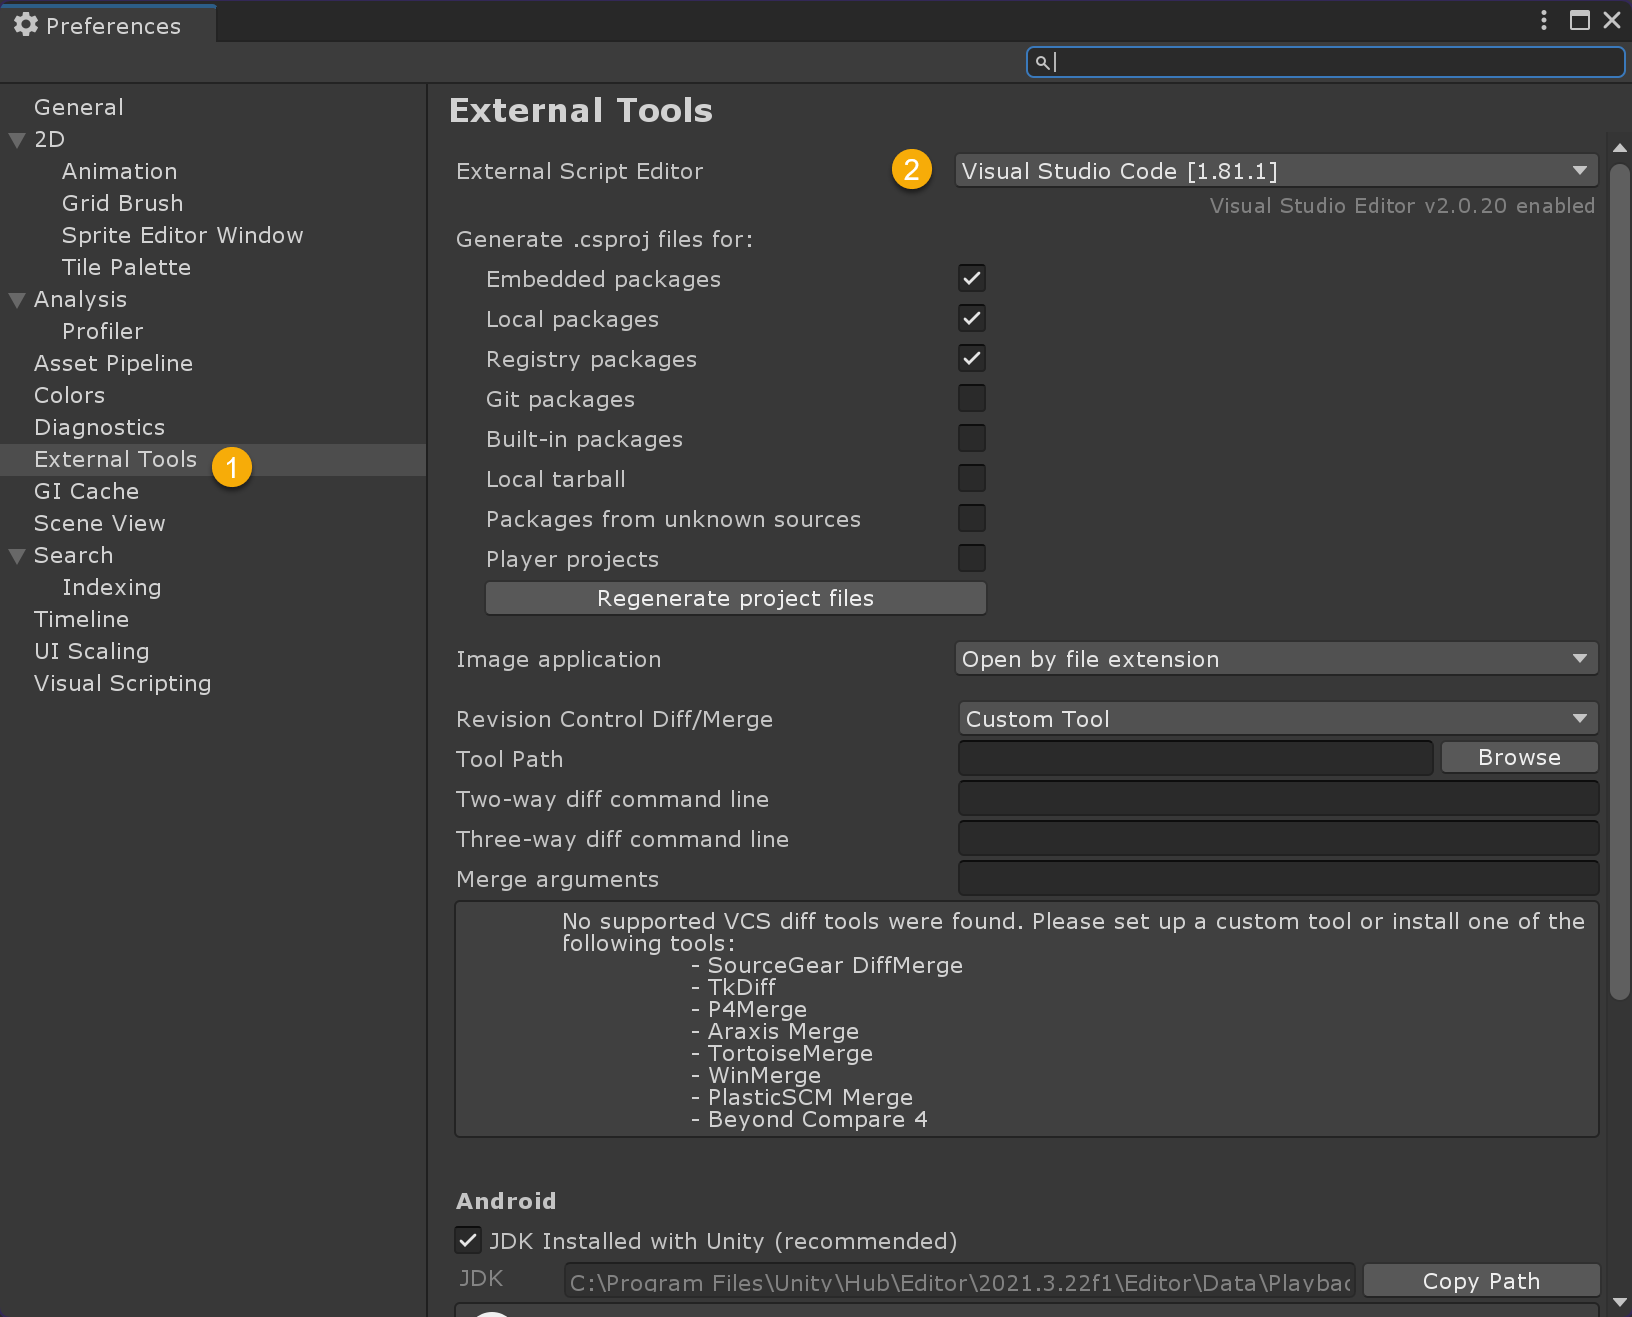Click Regenerate project files button
The image size is (1632, 1317).
pyautogui.click(x=736, y=598)
